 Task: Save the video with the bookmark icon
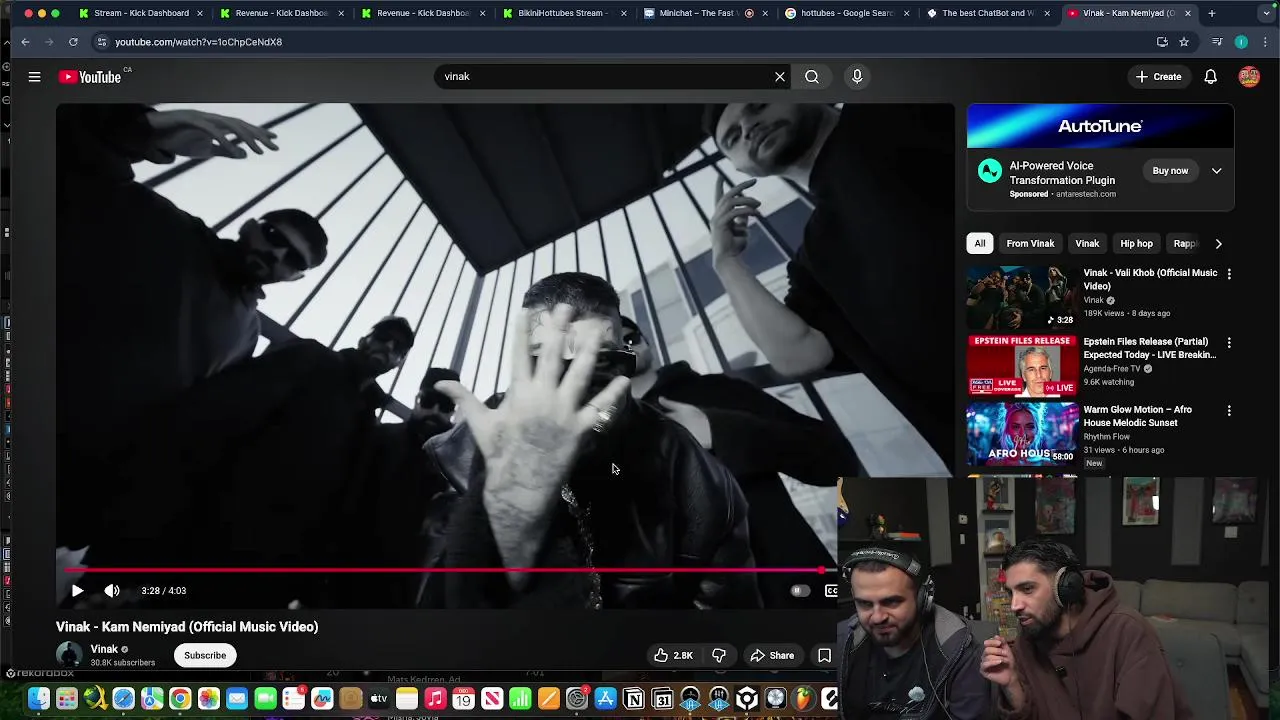824,656
